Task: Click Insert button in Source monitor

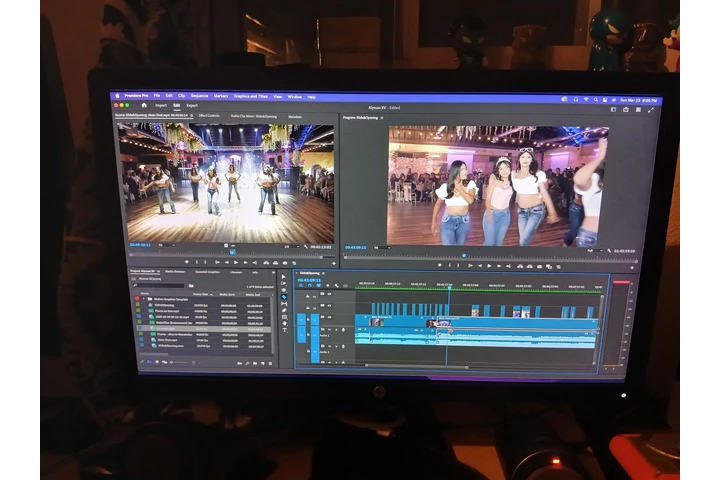Action: click(266, 263)
